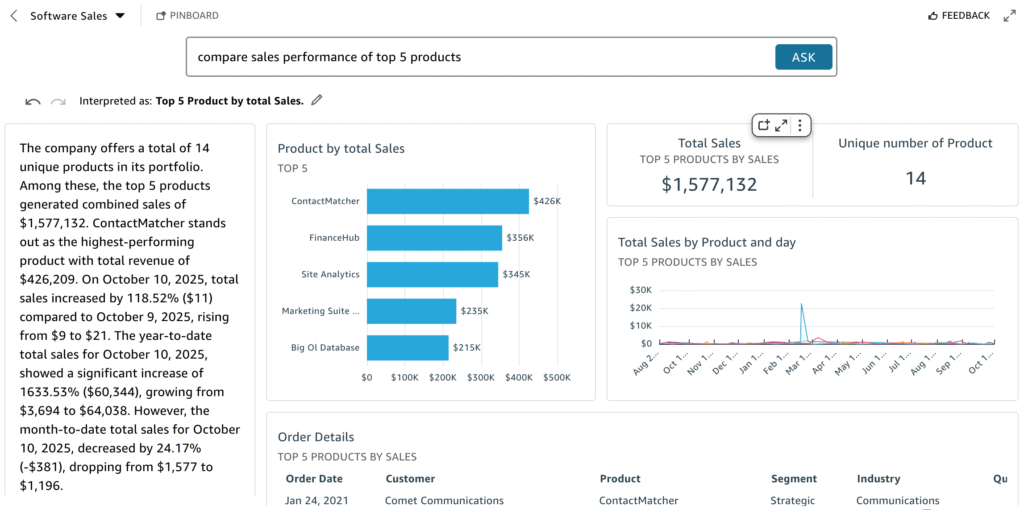The width and height of the screenshot is (1024, 510).
Task: Click the Industry column header
Action: pos(878,479)
